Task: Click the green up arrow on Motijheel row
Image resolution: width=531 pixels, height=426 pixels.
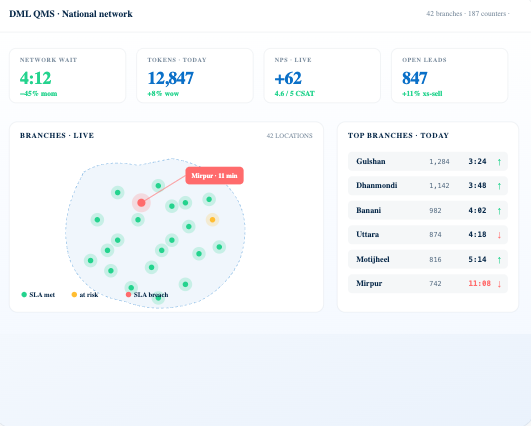Action: tap(499, 260)
